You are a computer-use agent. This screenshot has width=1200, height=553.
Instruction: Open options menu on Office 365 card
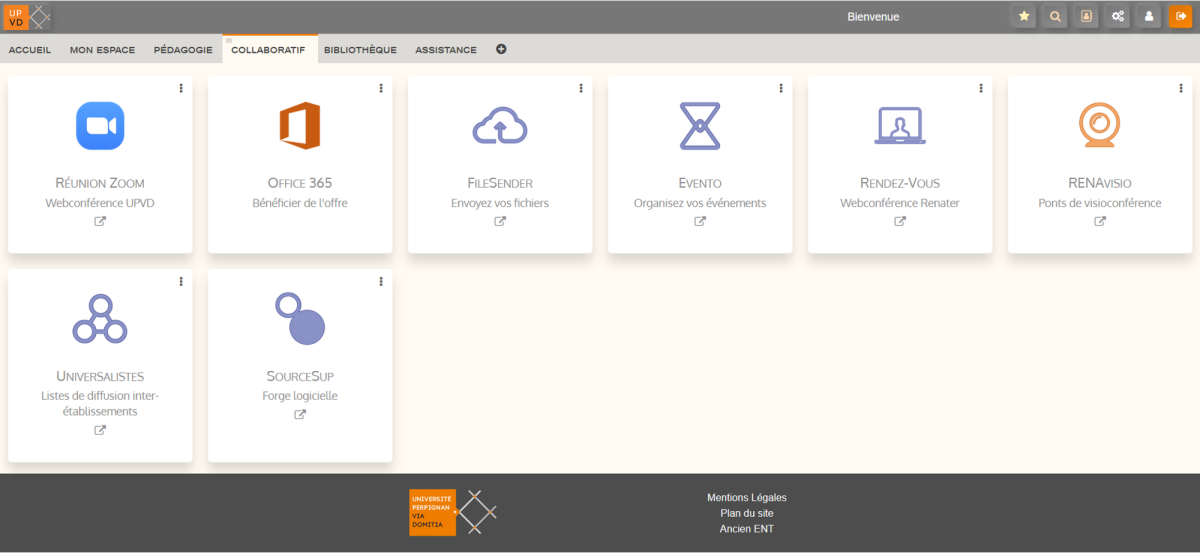tap(381, 88)
